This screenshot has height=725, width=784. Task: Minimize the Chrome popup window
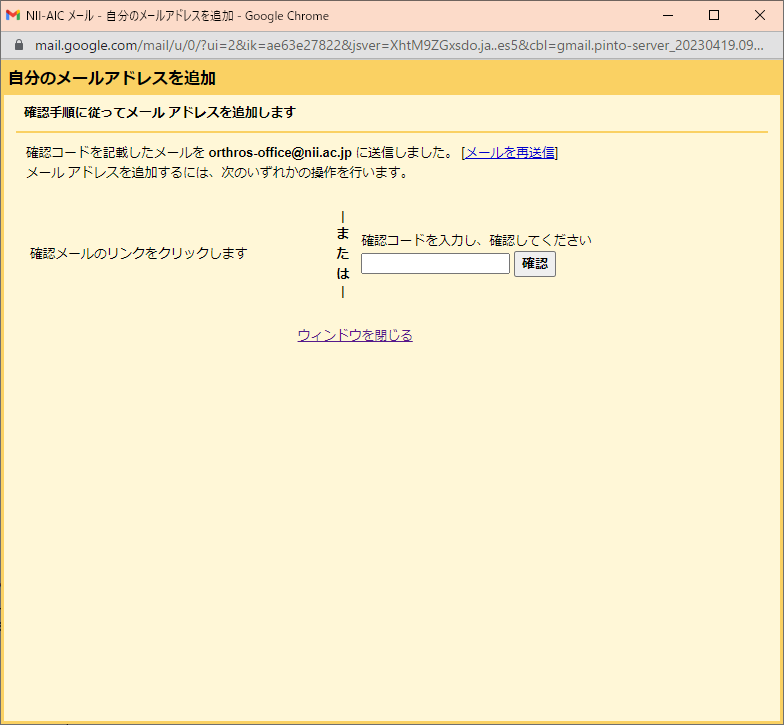click(668, 16)
